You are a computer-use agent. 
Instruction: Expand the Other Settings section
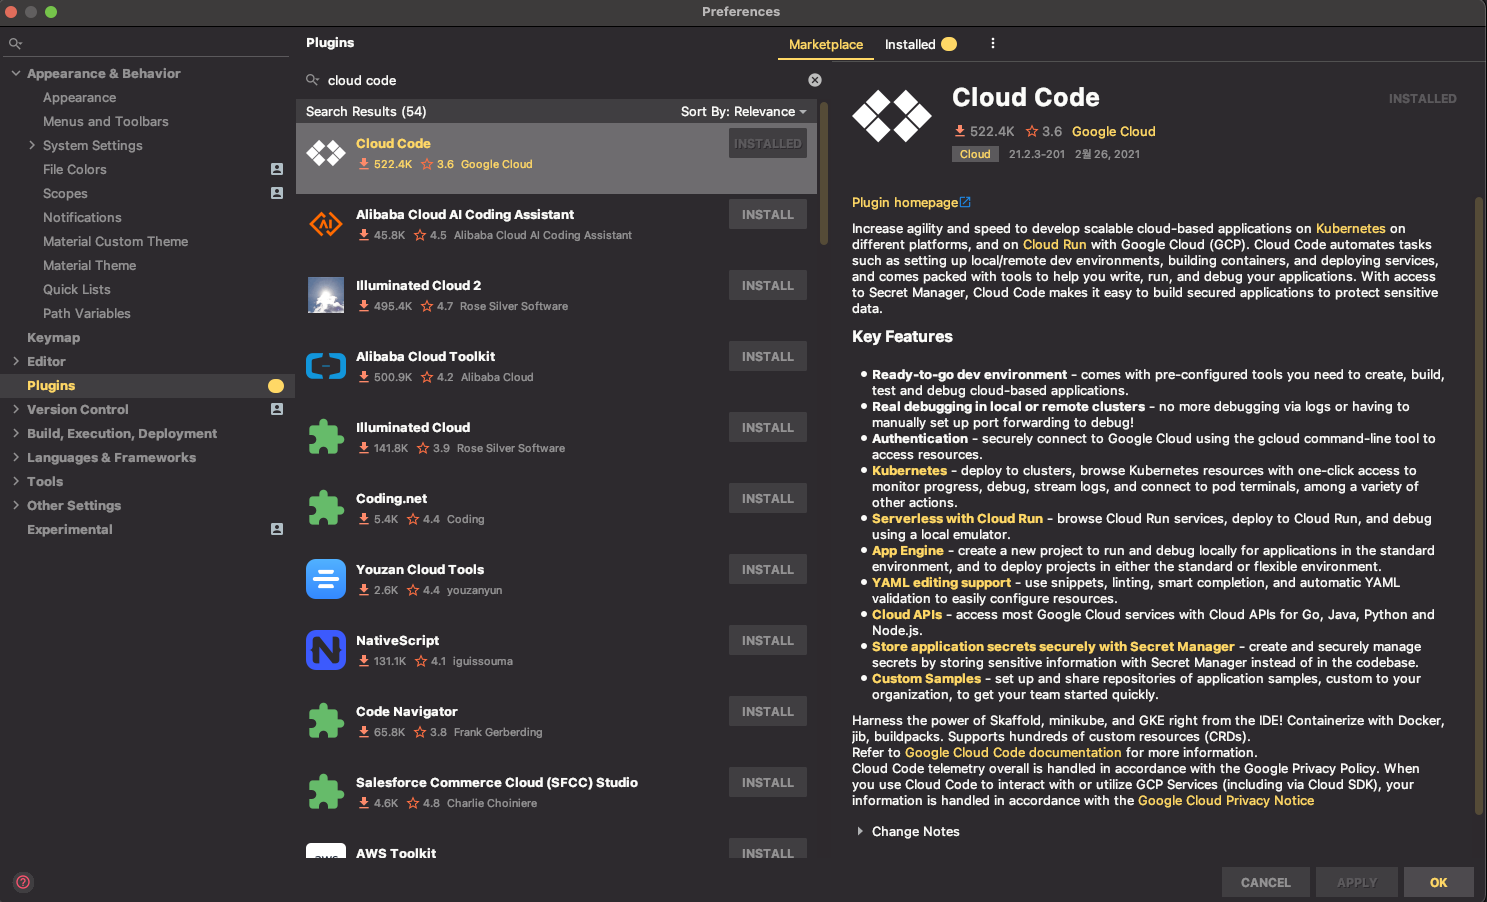pos(16,505)
